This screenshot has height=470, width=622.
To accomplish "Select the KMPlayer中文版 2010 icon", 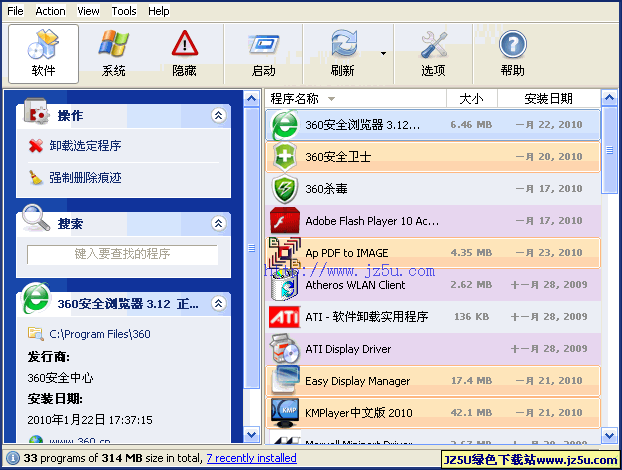I will tap(284, 413).
